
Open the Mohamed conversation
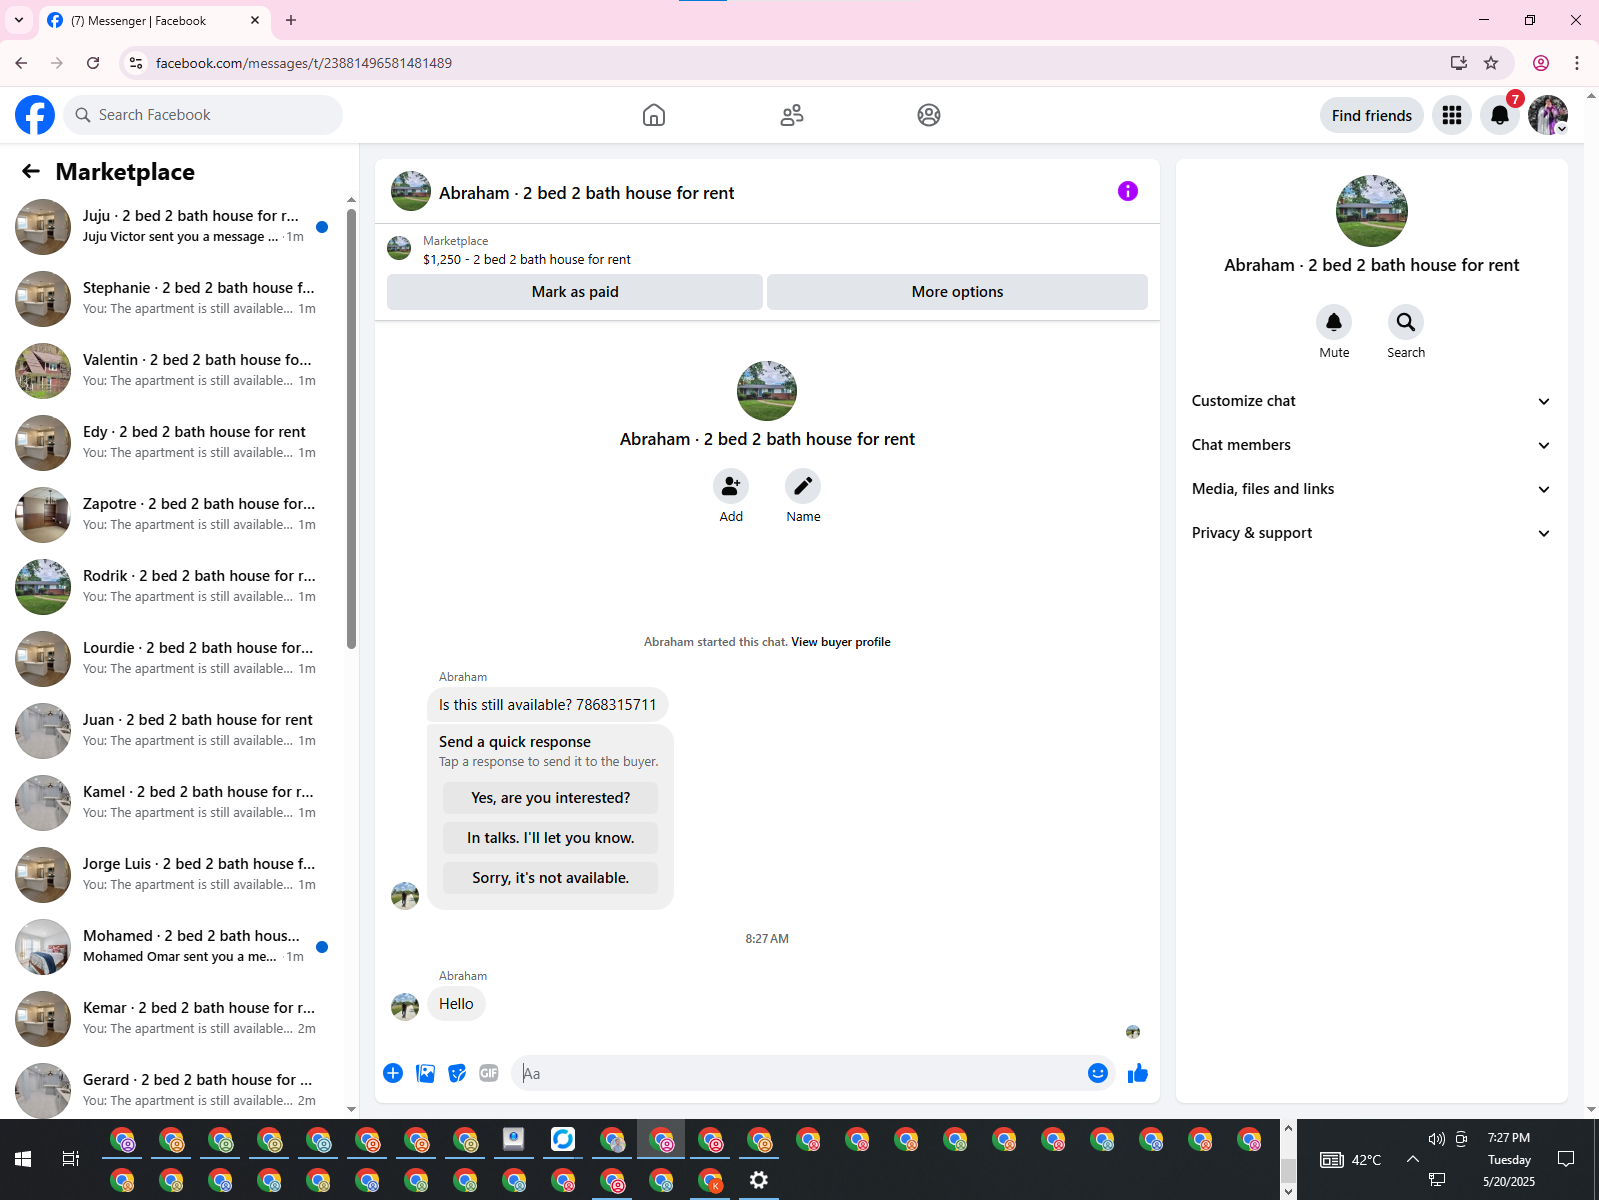click(x=172, y=947)
